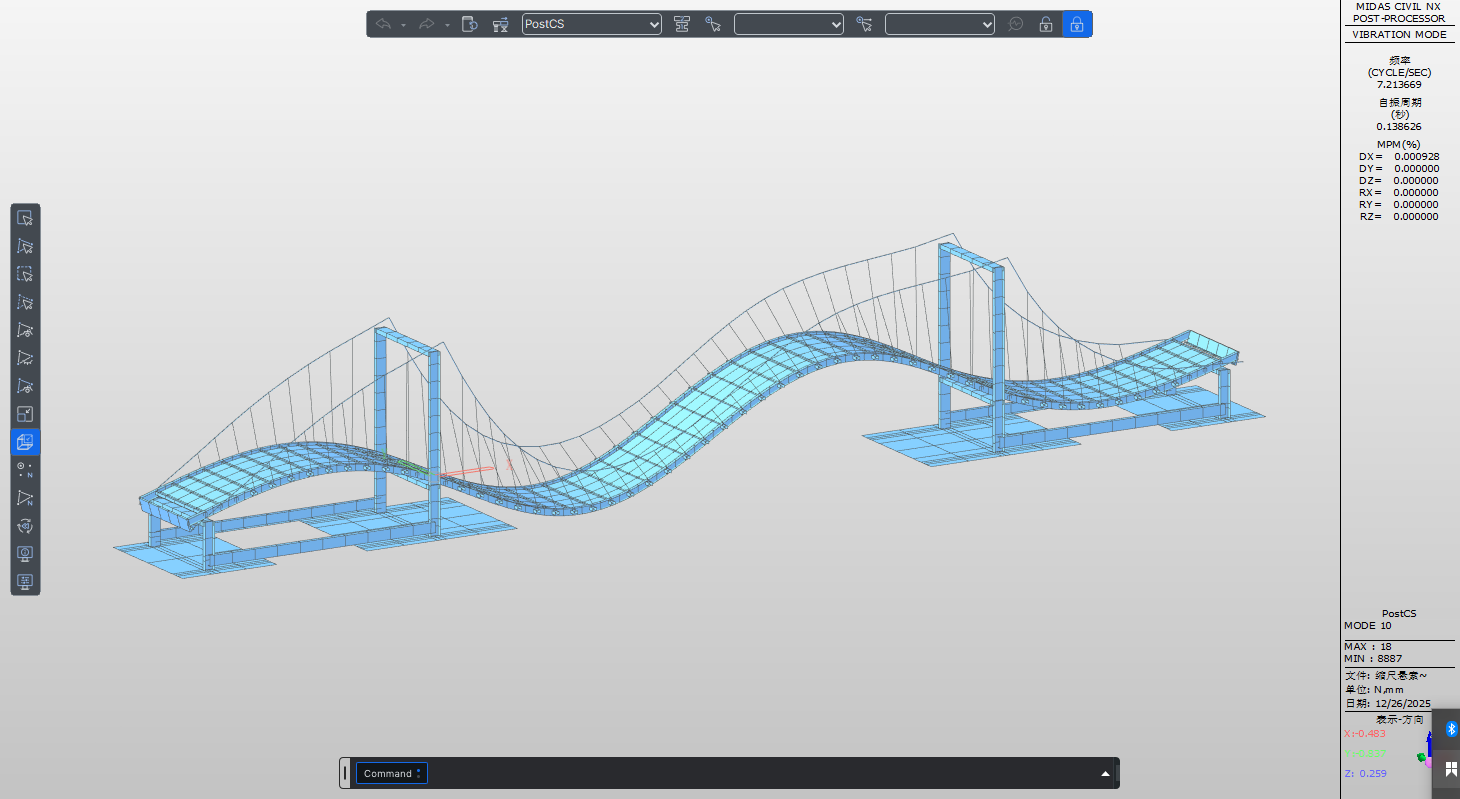Screen dimensions: 1460x799
Task: Click inside the Command input field
Action: point(760,773)
